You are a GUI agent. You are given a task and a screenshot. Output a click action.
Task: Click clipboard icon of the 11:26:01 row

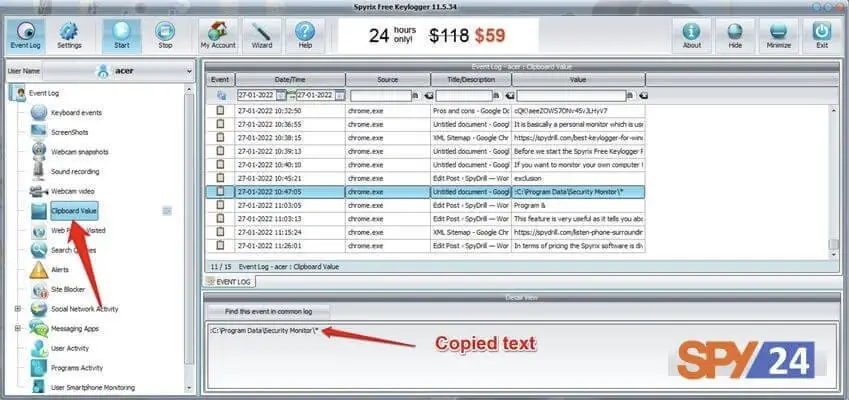pyautogui.click(x=220, y=245)
